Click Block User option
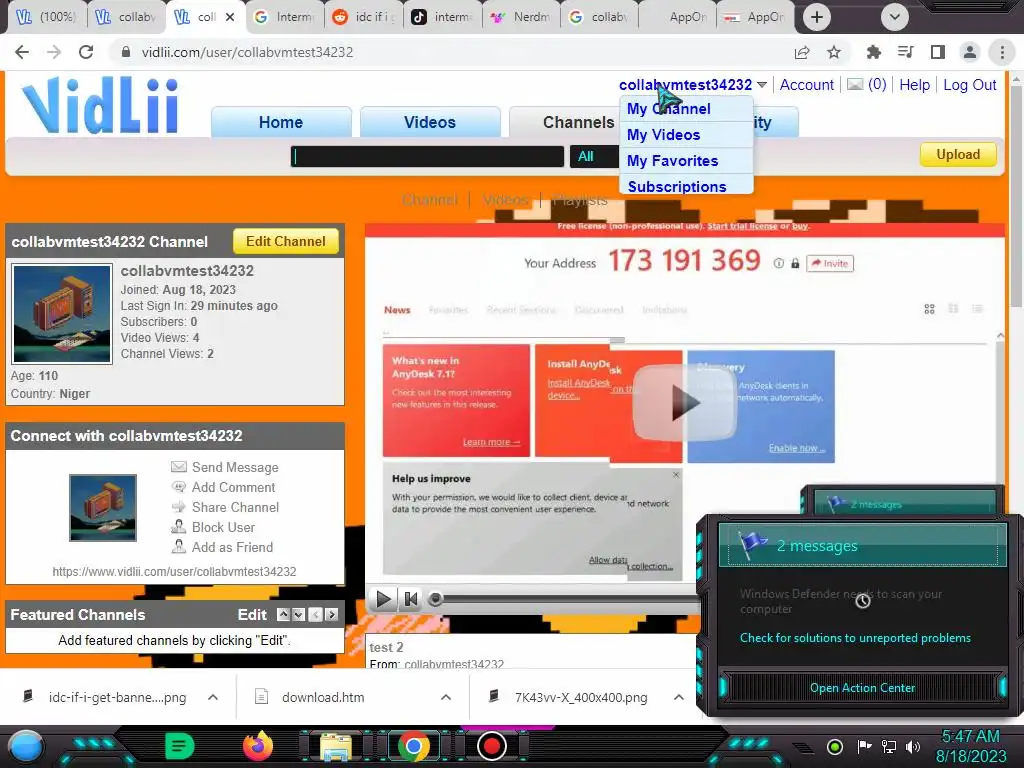Viewport: 1024px width, 768px height. 213,527
